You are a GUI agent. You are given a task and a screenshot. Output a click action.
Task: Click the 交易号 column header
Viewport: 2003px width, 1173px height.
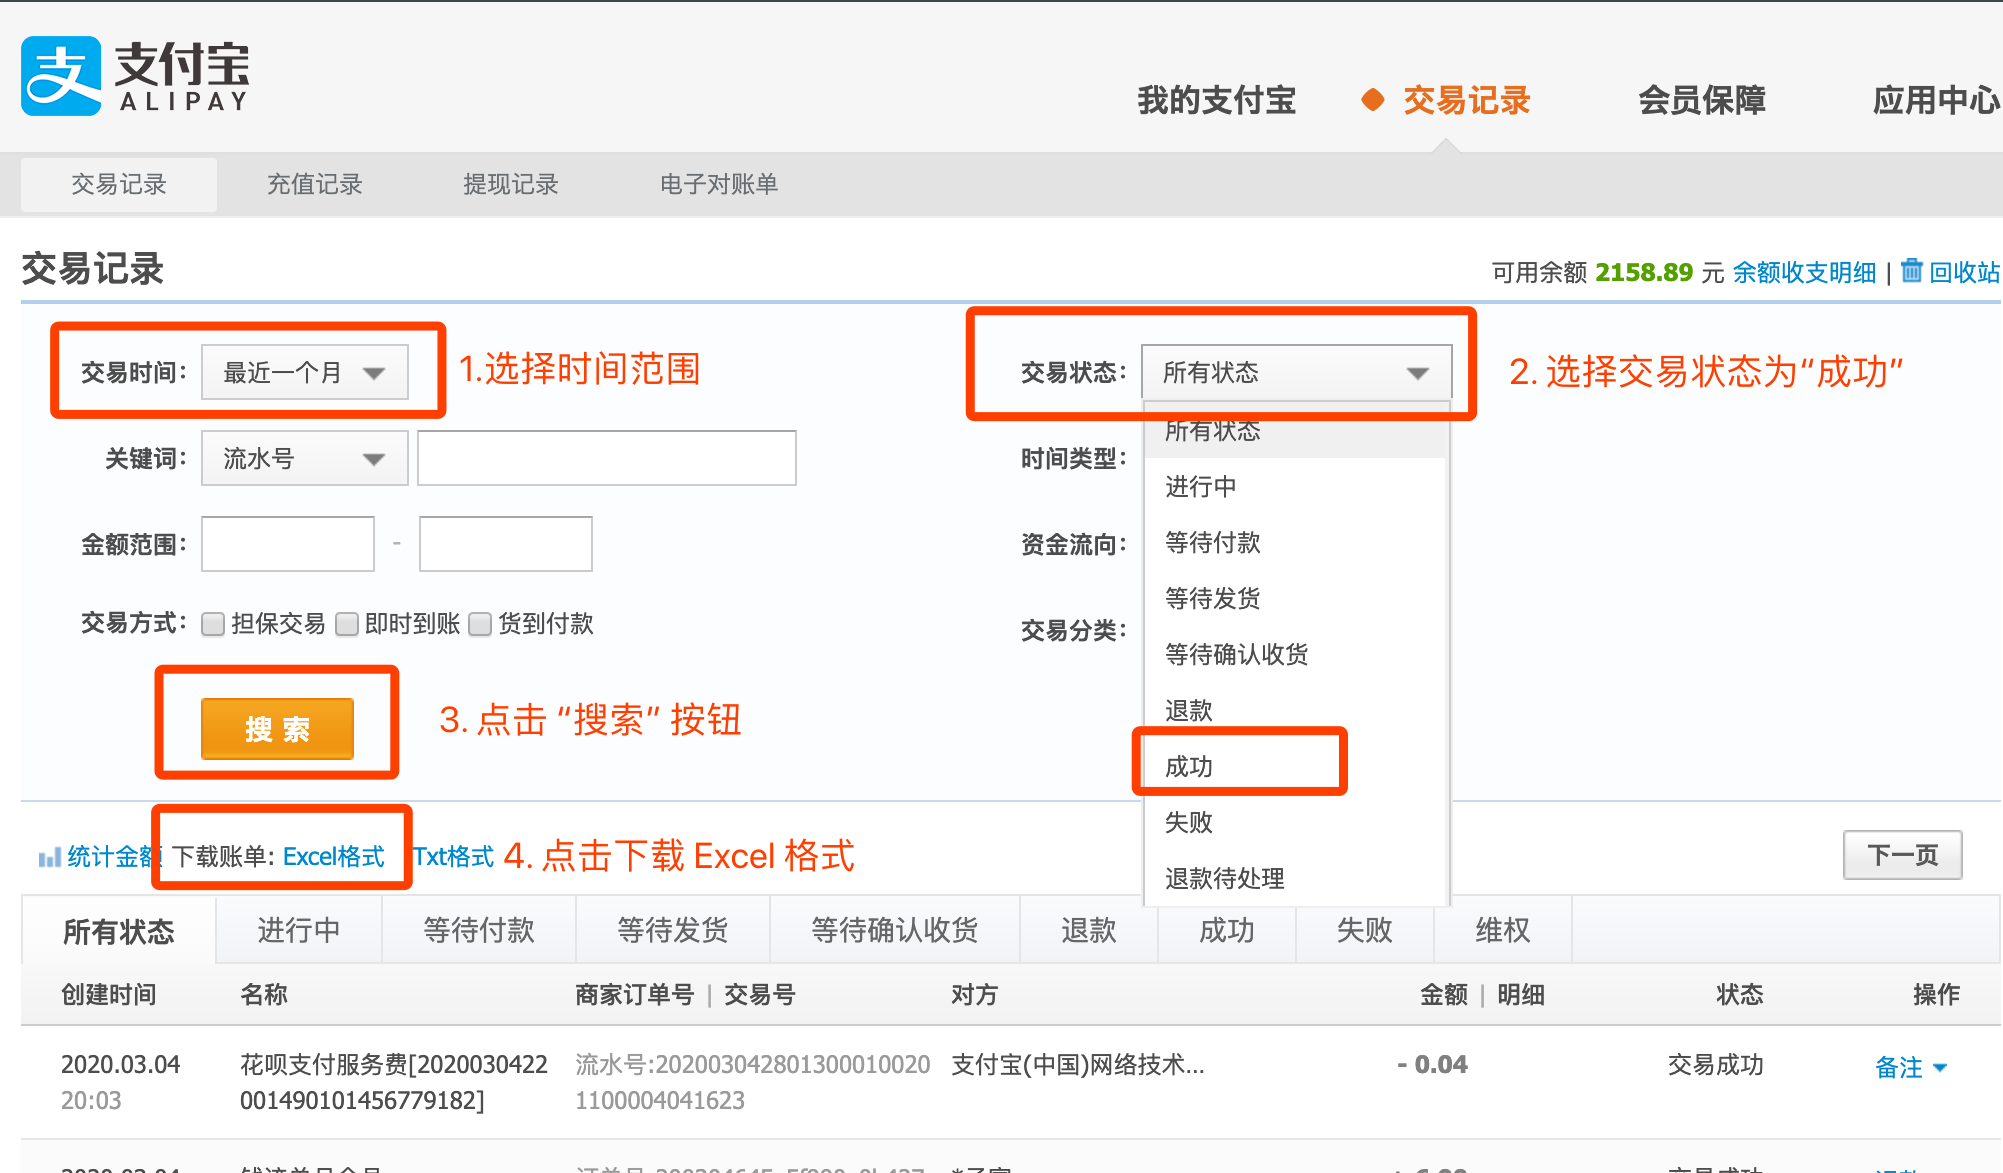click(760, 994)
